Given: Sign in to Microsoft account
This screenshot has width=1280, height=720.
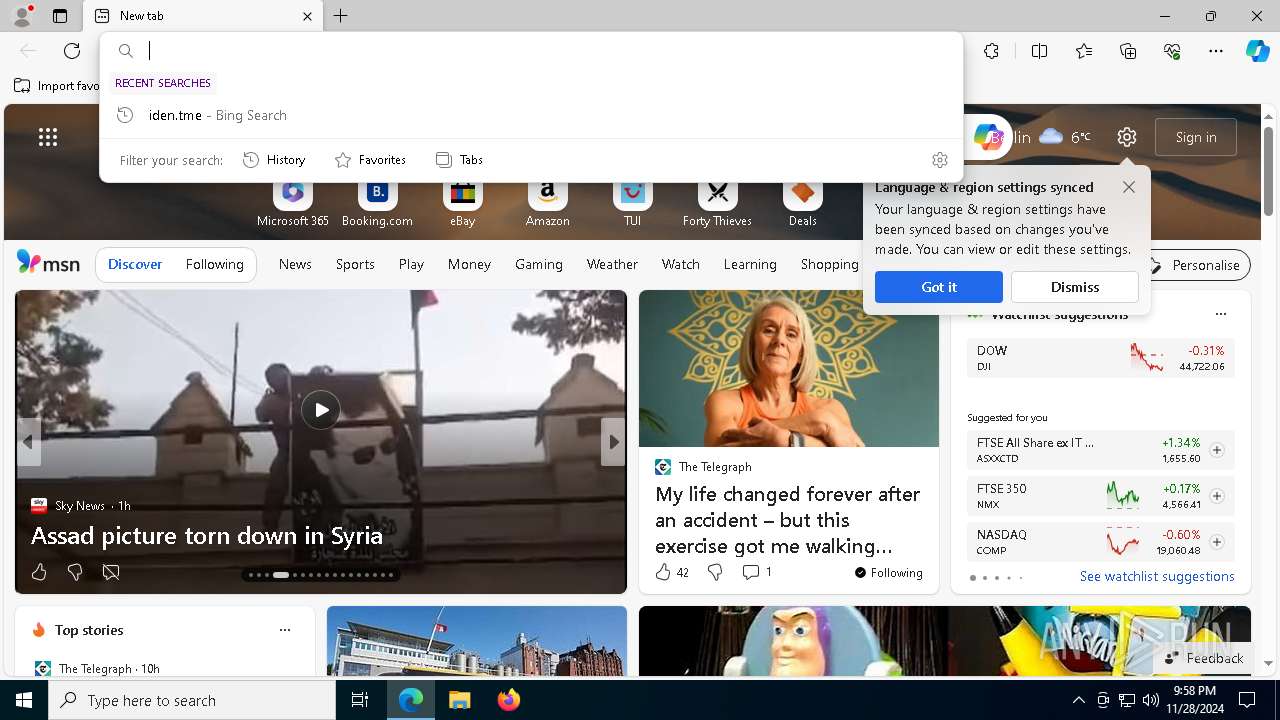Looking at the screenshot, I should point(1196,137).
